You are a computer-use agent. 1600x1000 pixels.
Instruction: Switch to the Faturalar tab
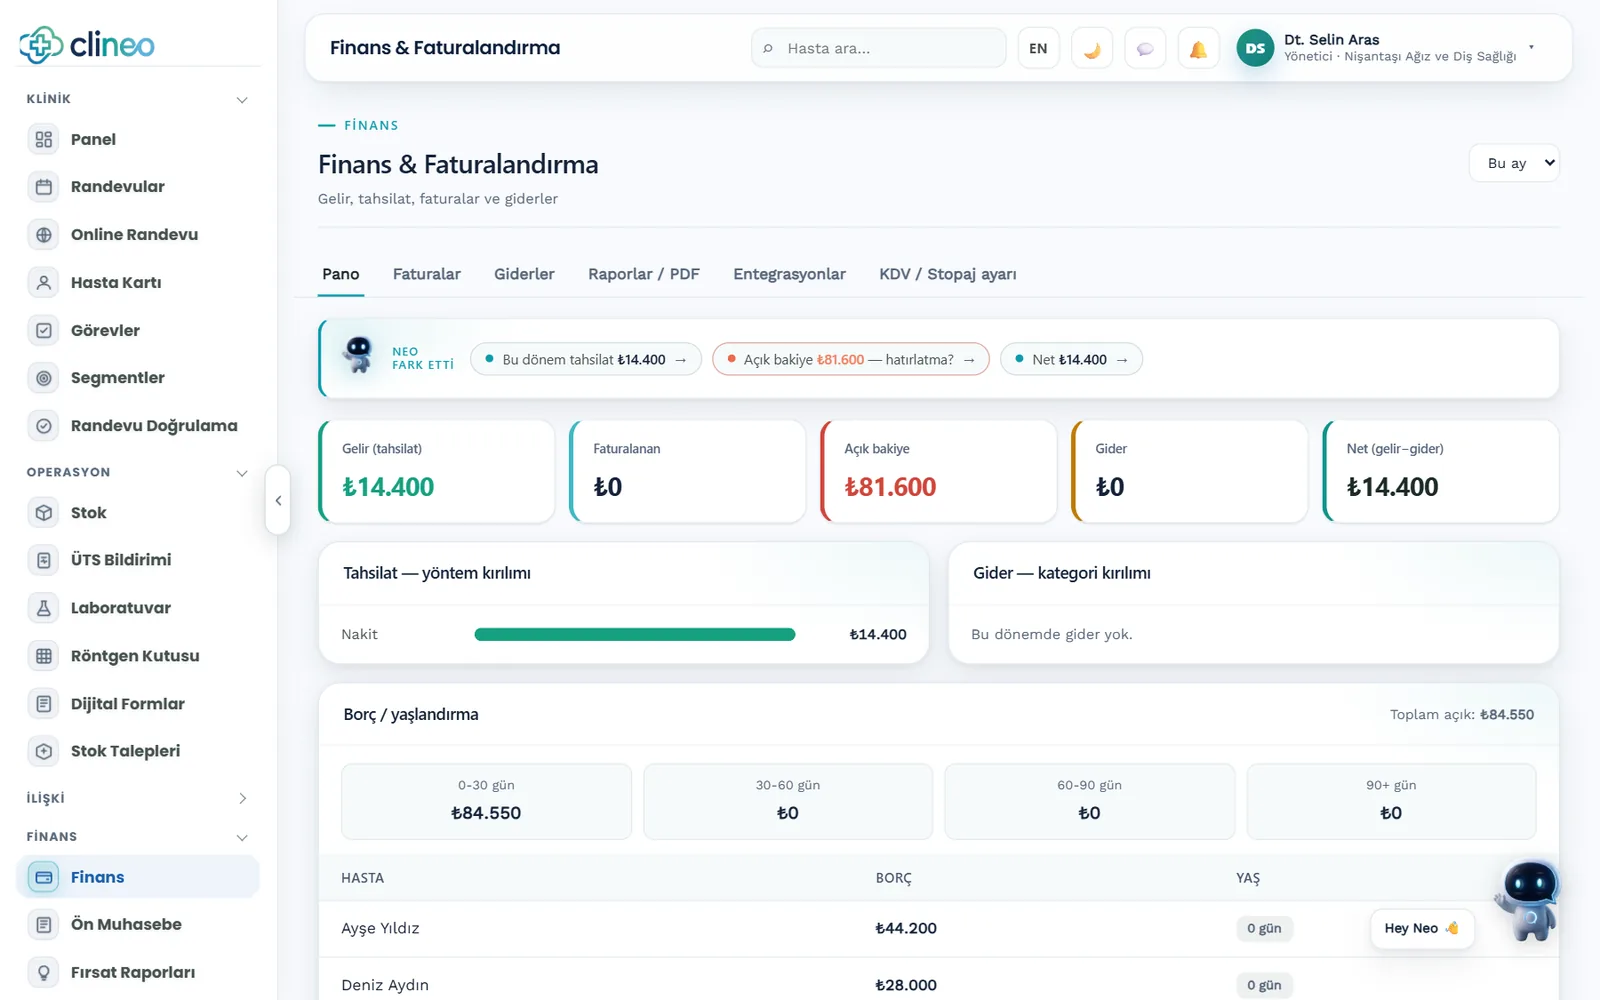[427, 274]
